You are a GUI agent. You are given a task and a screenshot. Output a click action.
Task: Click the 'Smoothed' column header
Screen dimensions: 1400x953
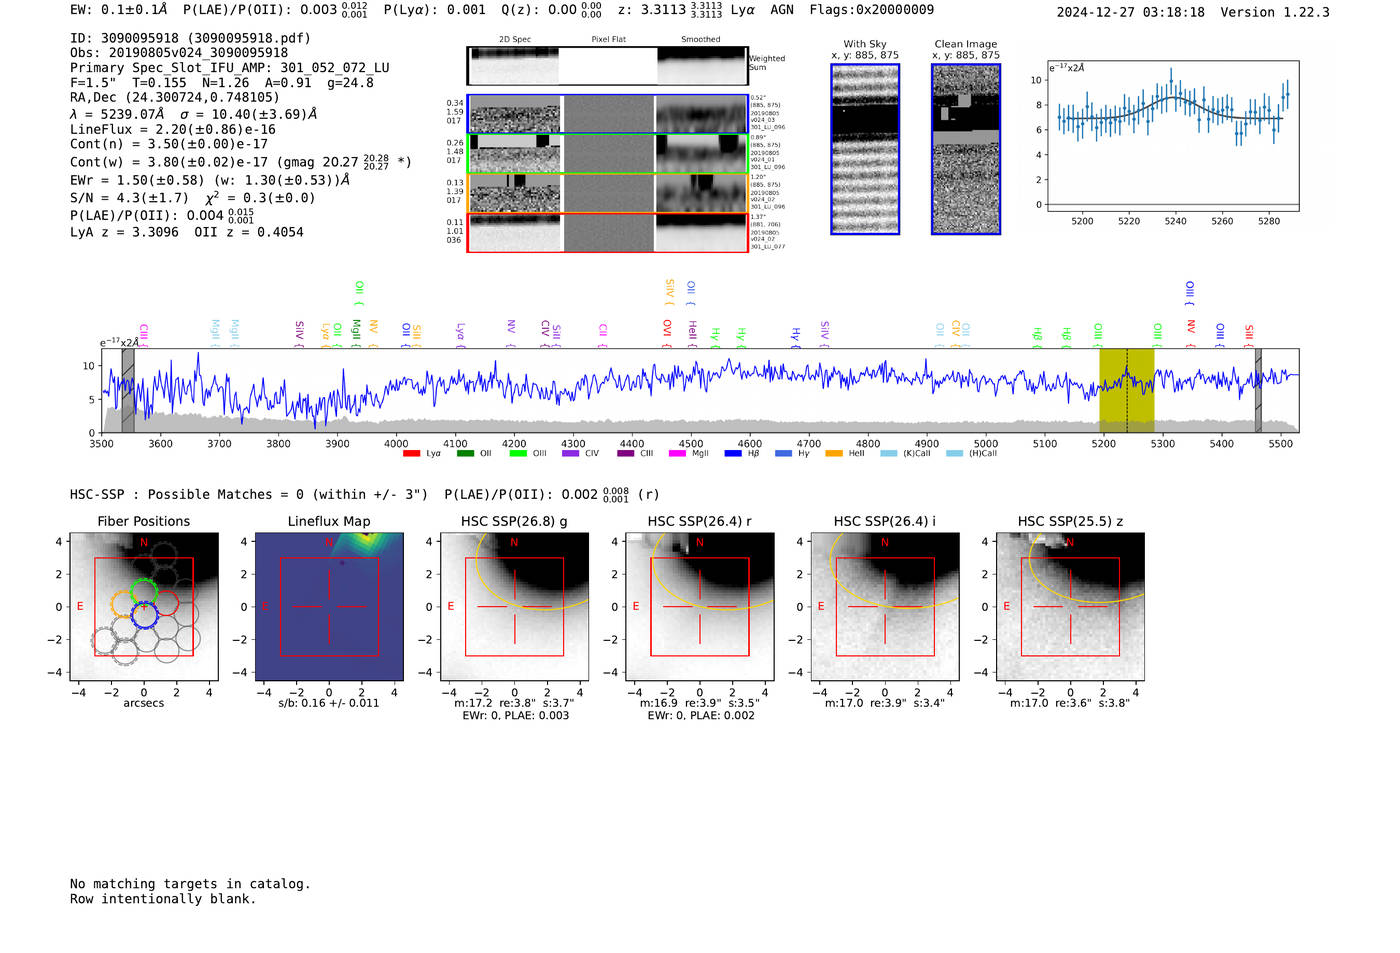click(x=700, y=39)
